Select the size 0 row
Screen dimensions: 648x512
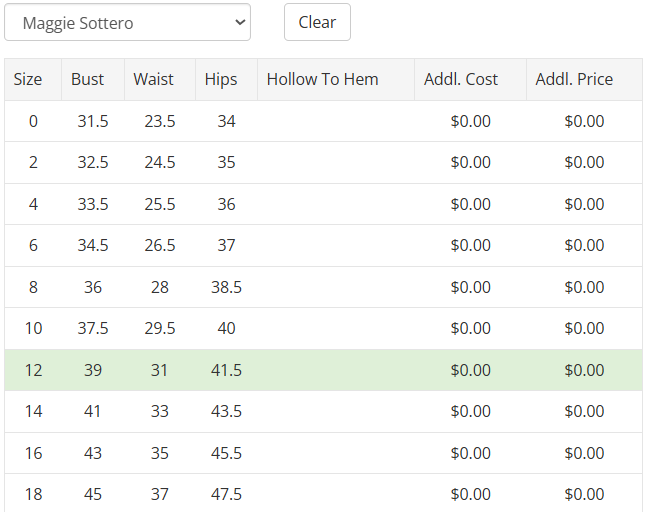pos(33,121)
